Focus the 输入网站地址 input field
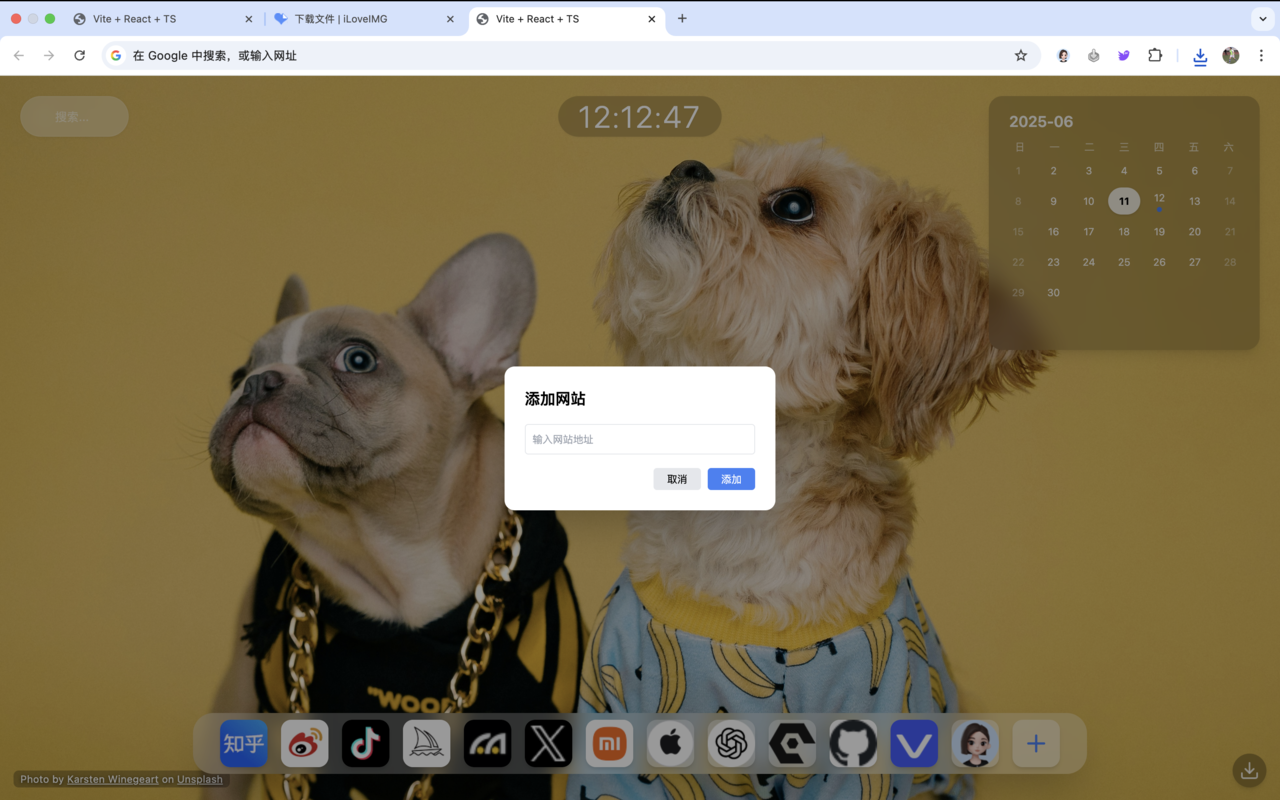The image size is (1280, 800). pos(640,439)
